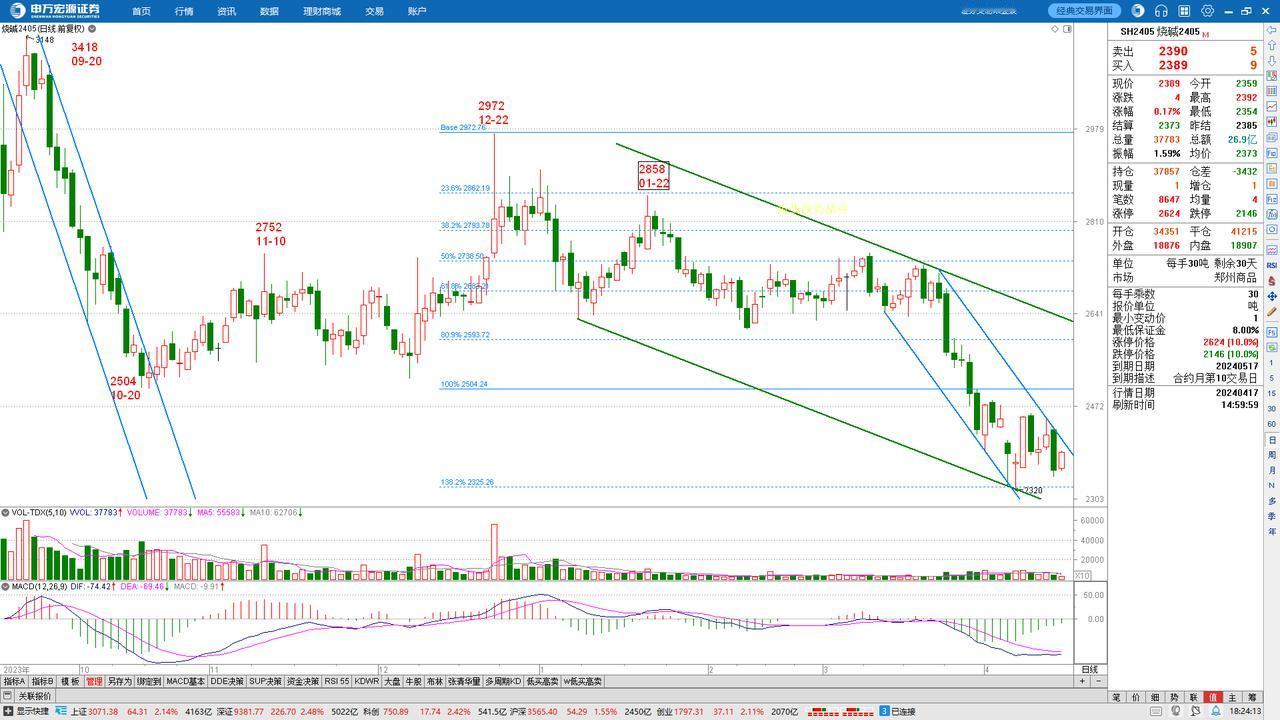Click the X10 volume scale label
This screenshot has width=1280, height=720.
coord(1083,576)
